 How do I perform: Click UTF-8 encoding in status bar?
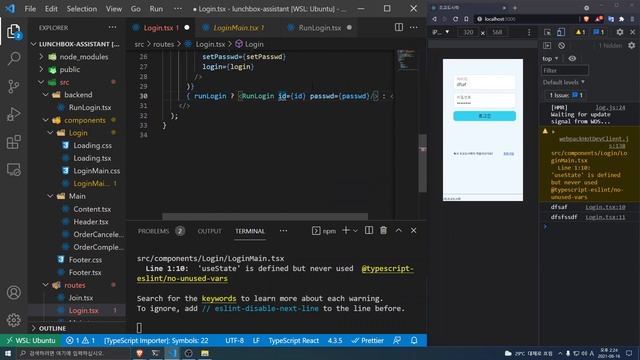pyautogui.click(x=234, y=340)
